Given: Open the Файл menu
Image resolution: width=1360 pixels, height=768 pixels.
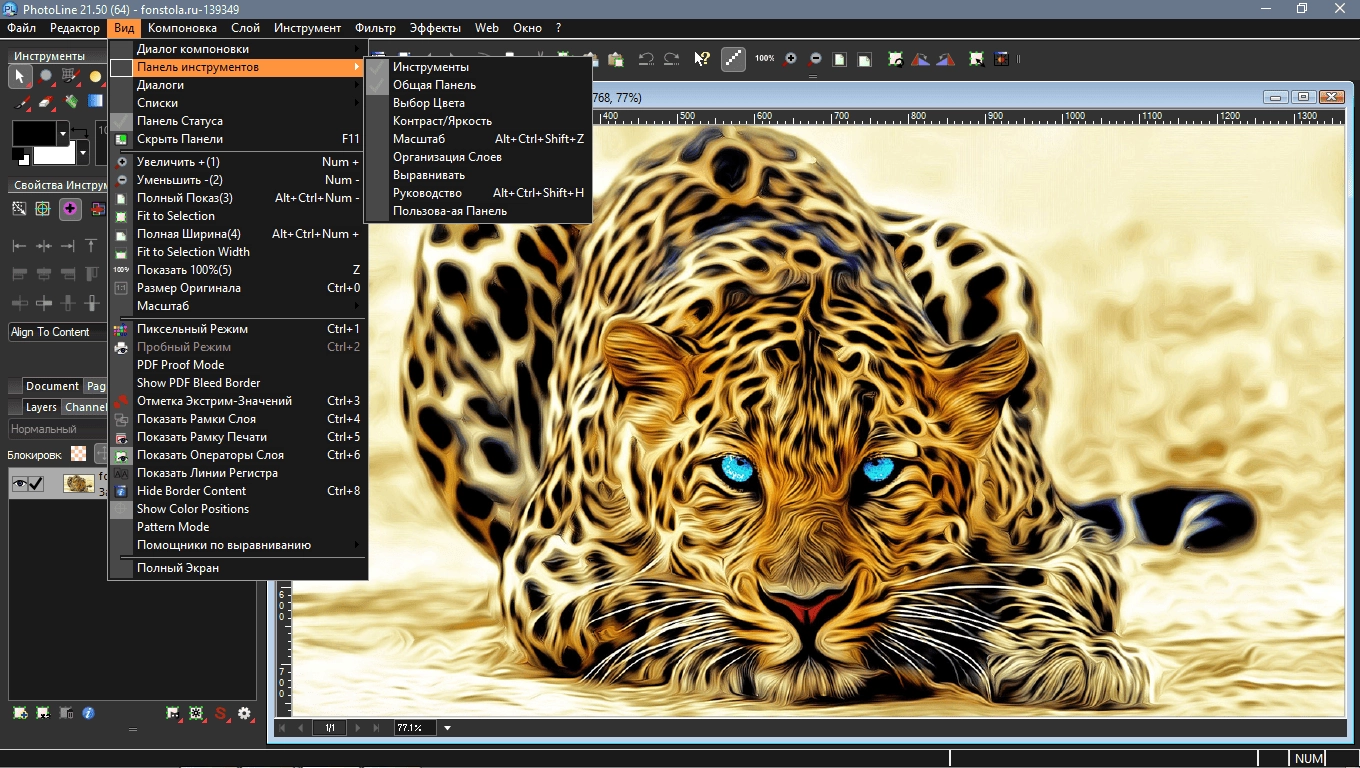Looking at the screenshot, I should click(22, 28).
